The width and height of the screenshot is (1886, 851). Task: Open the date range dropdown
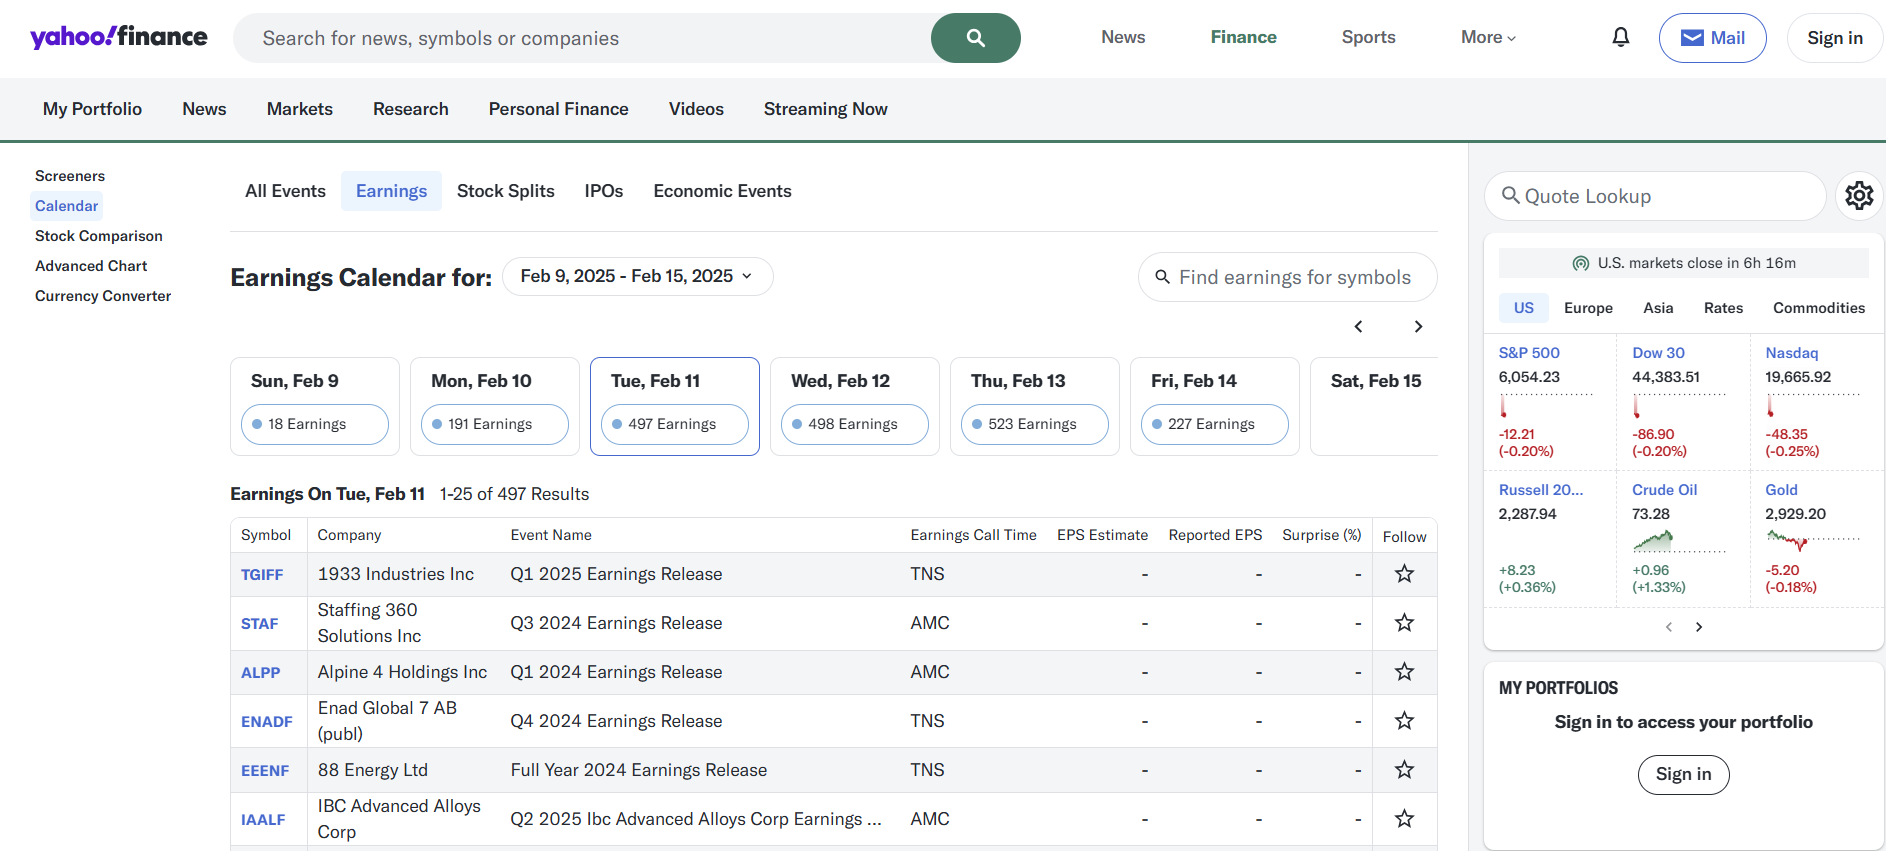[x=637, y=276]
